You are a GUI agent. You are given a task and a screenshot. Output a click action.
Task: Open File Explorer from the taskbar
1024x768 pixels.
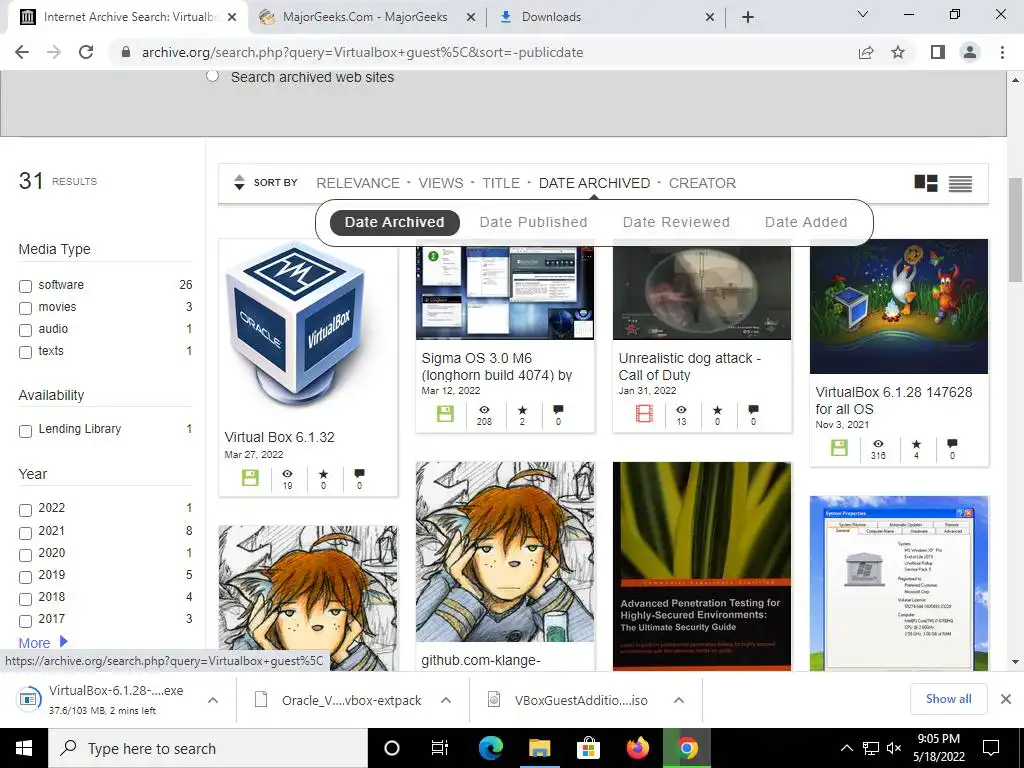(539, 748)
